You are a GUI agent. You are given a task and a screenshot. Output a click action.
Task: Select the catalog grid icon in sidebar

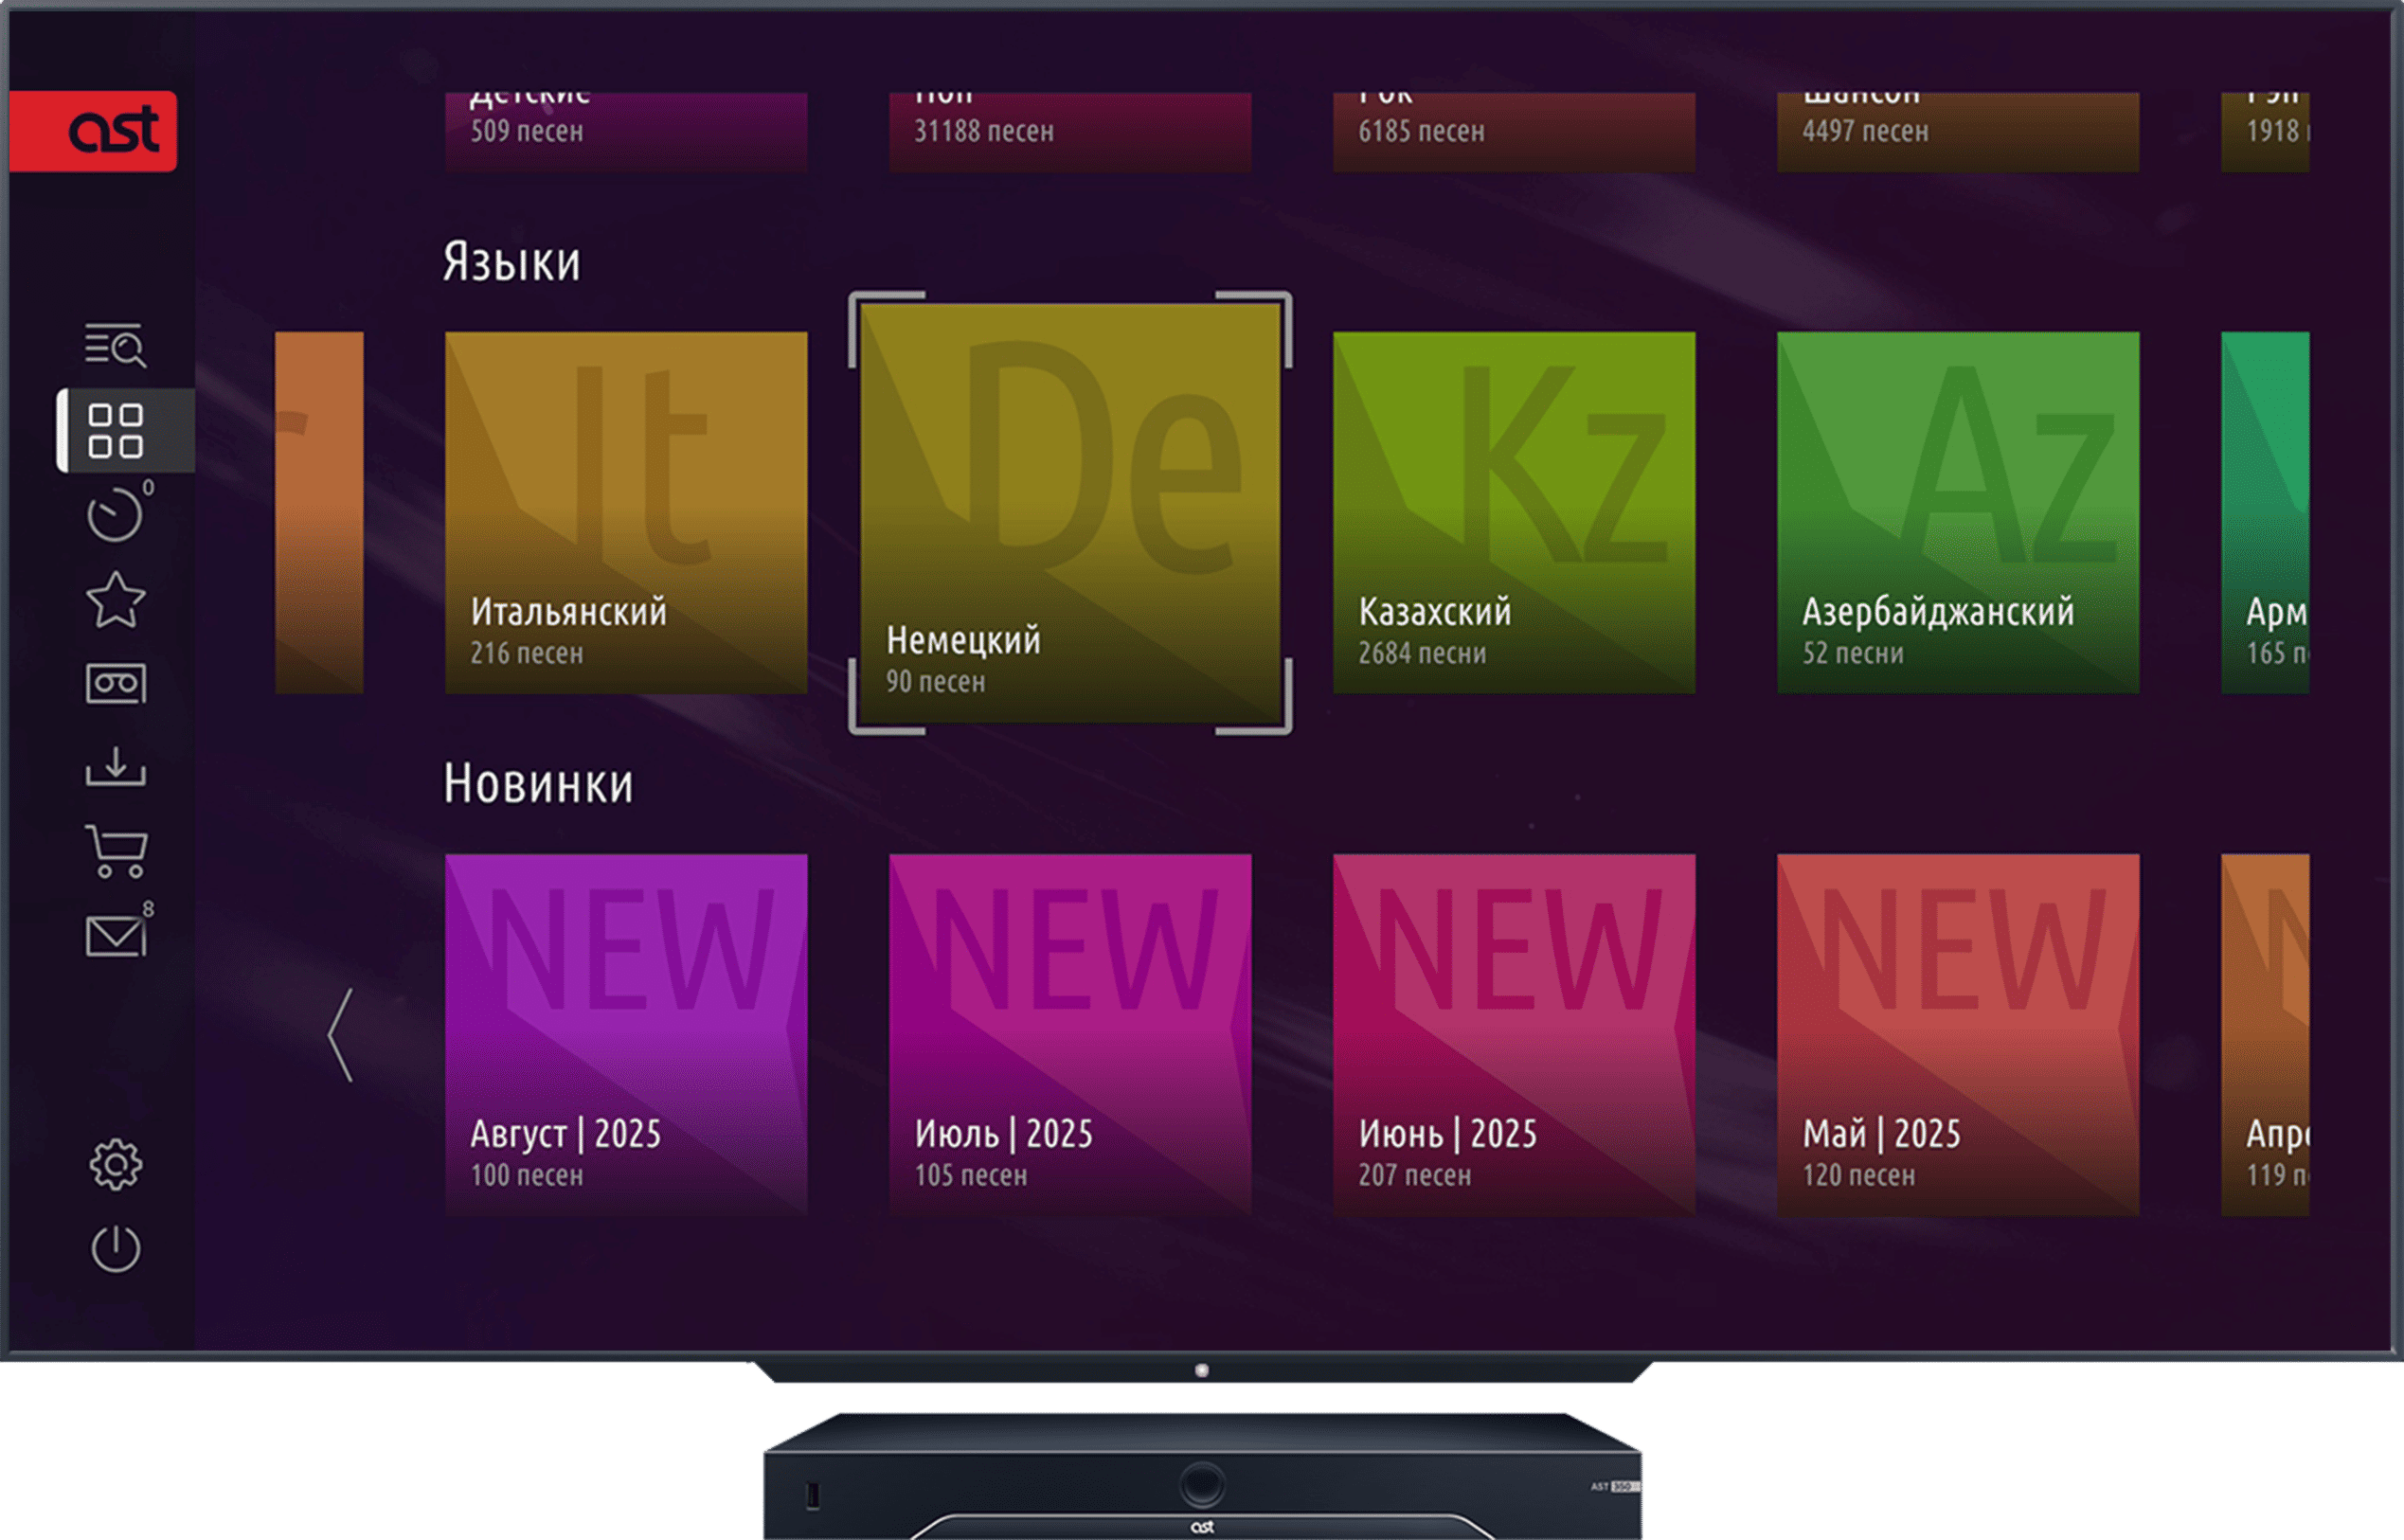pos(116,431)
